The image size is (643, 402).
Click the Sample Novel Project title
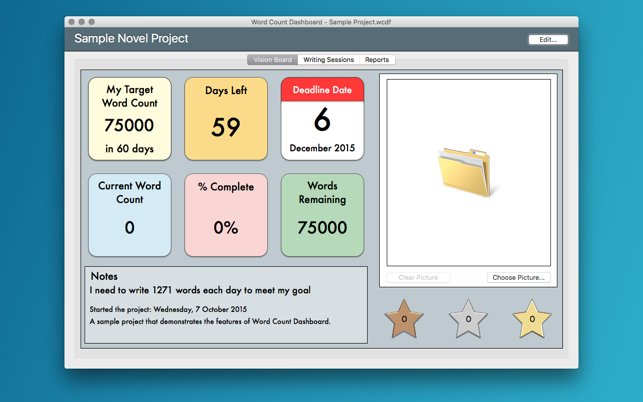[x=131, y=39]
